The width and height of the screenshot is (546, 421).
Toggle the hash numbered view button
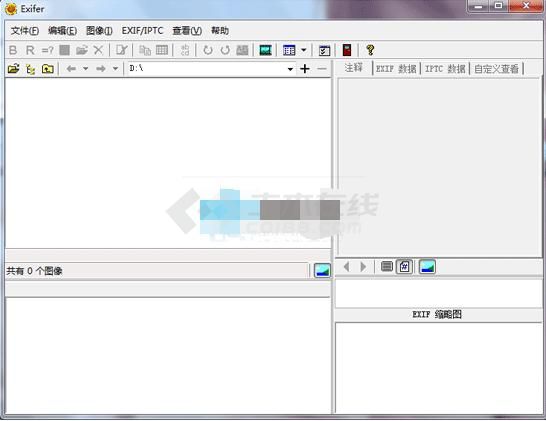(404, 267)
